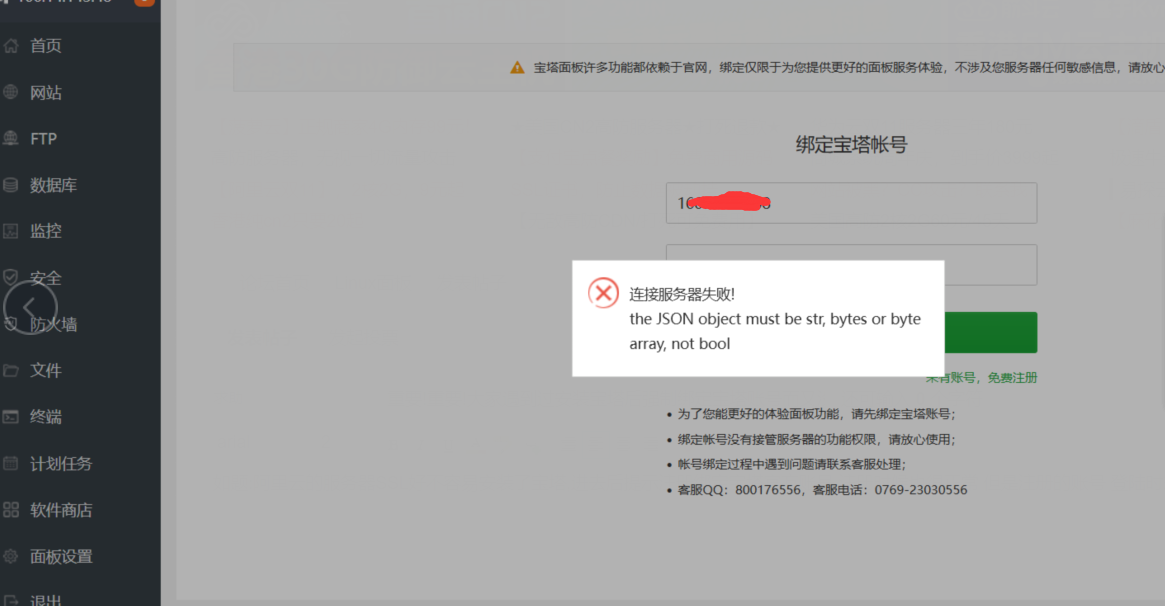This screenshot has height=606, width=1165.
Task: Click the shield icon beside 安全
Action: [10, 277]
